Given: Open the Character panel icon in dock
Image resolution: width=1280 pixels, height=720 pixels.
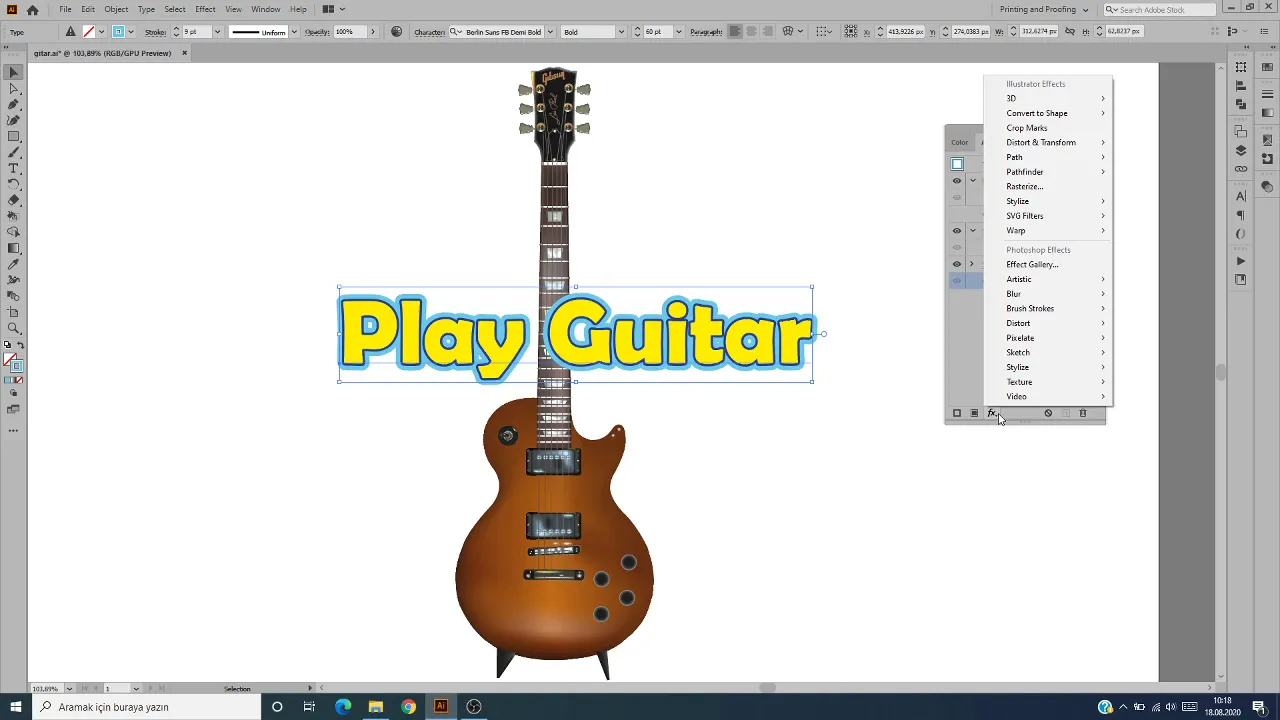Looking at the screenshot, I should (x=1241, y=197).
